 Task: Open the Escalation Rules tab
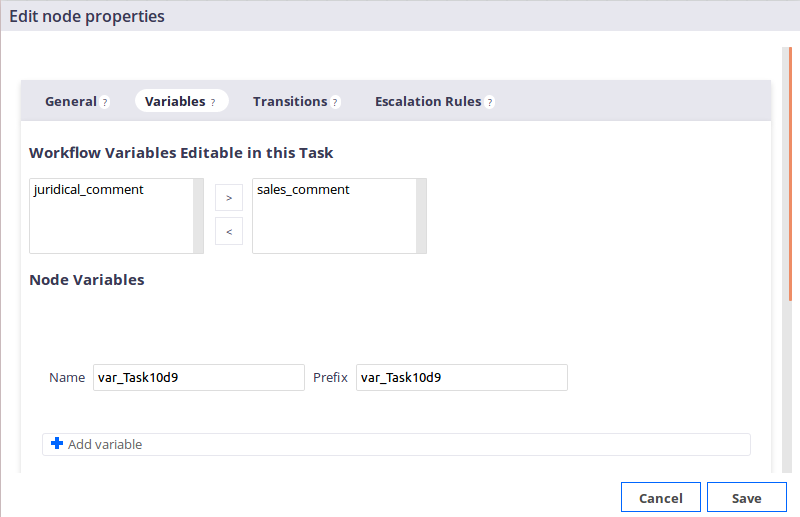pos(428,102)
